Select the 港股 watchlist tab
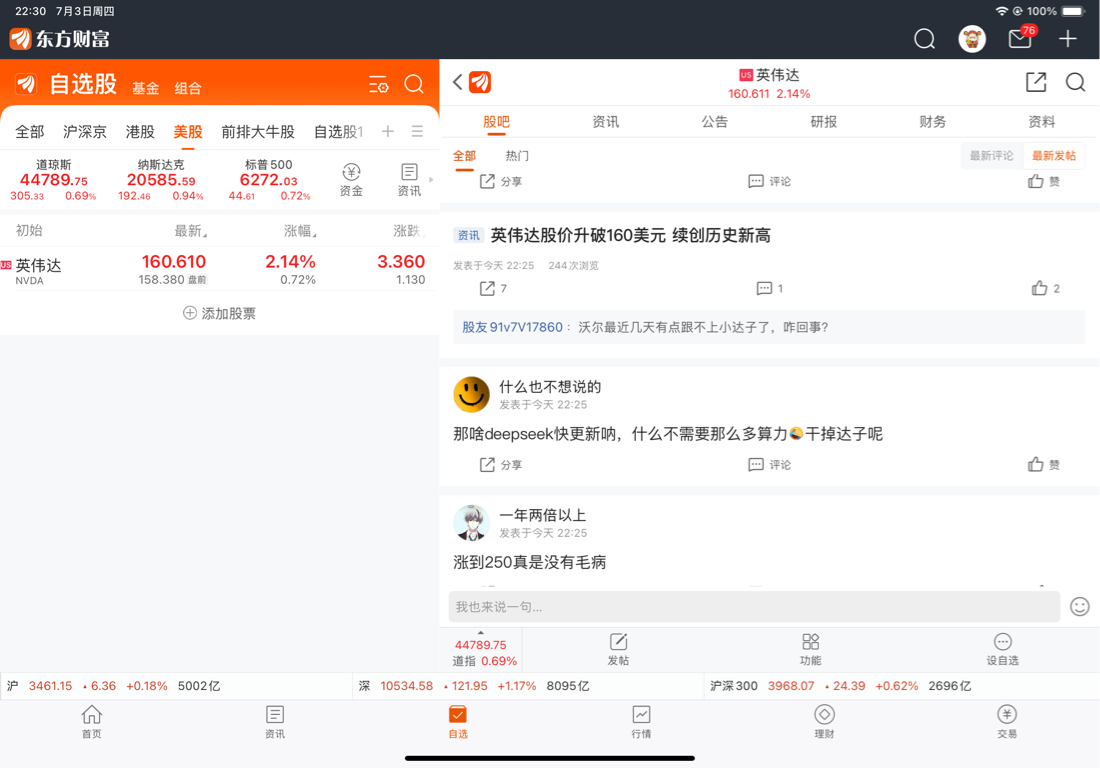1100x768 pixels. [x=140, y=132]
